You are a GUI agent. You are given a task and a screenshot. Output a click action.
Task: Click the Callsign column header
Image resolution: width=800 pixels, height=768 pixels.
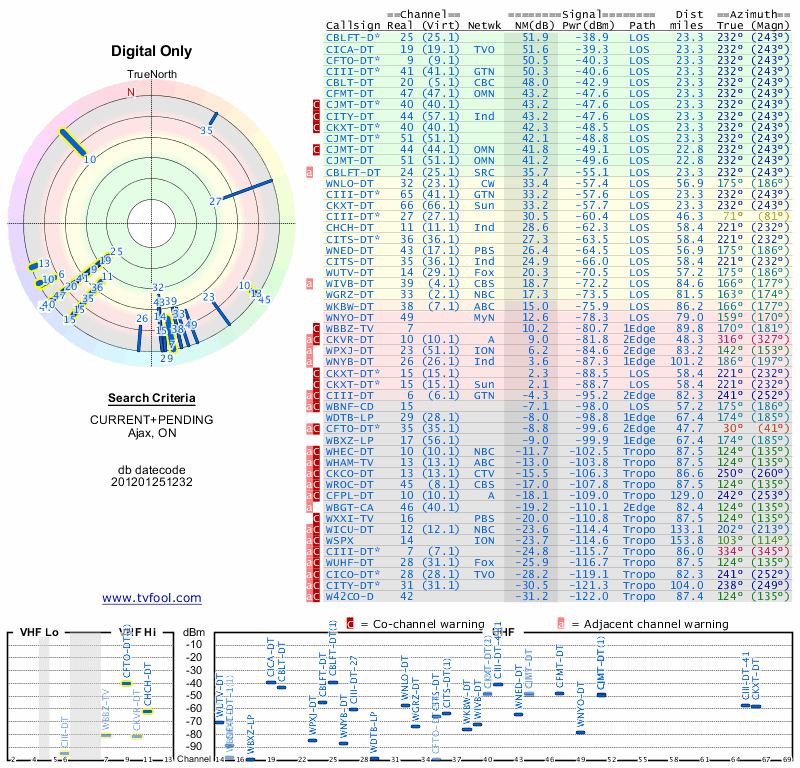point(353,26)
